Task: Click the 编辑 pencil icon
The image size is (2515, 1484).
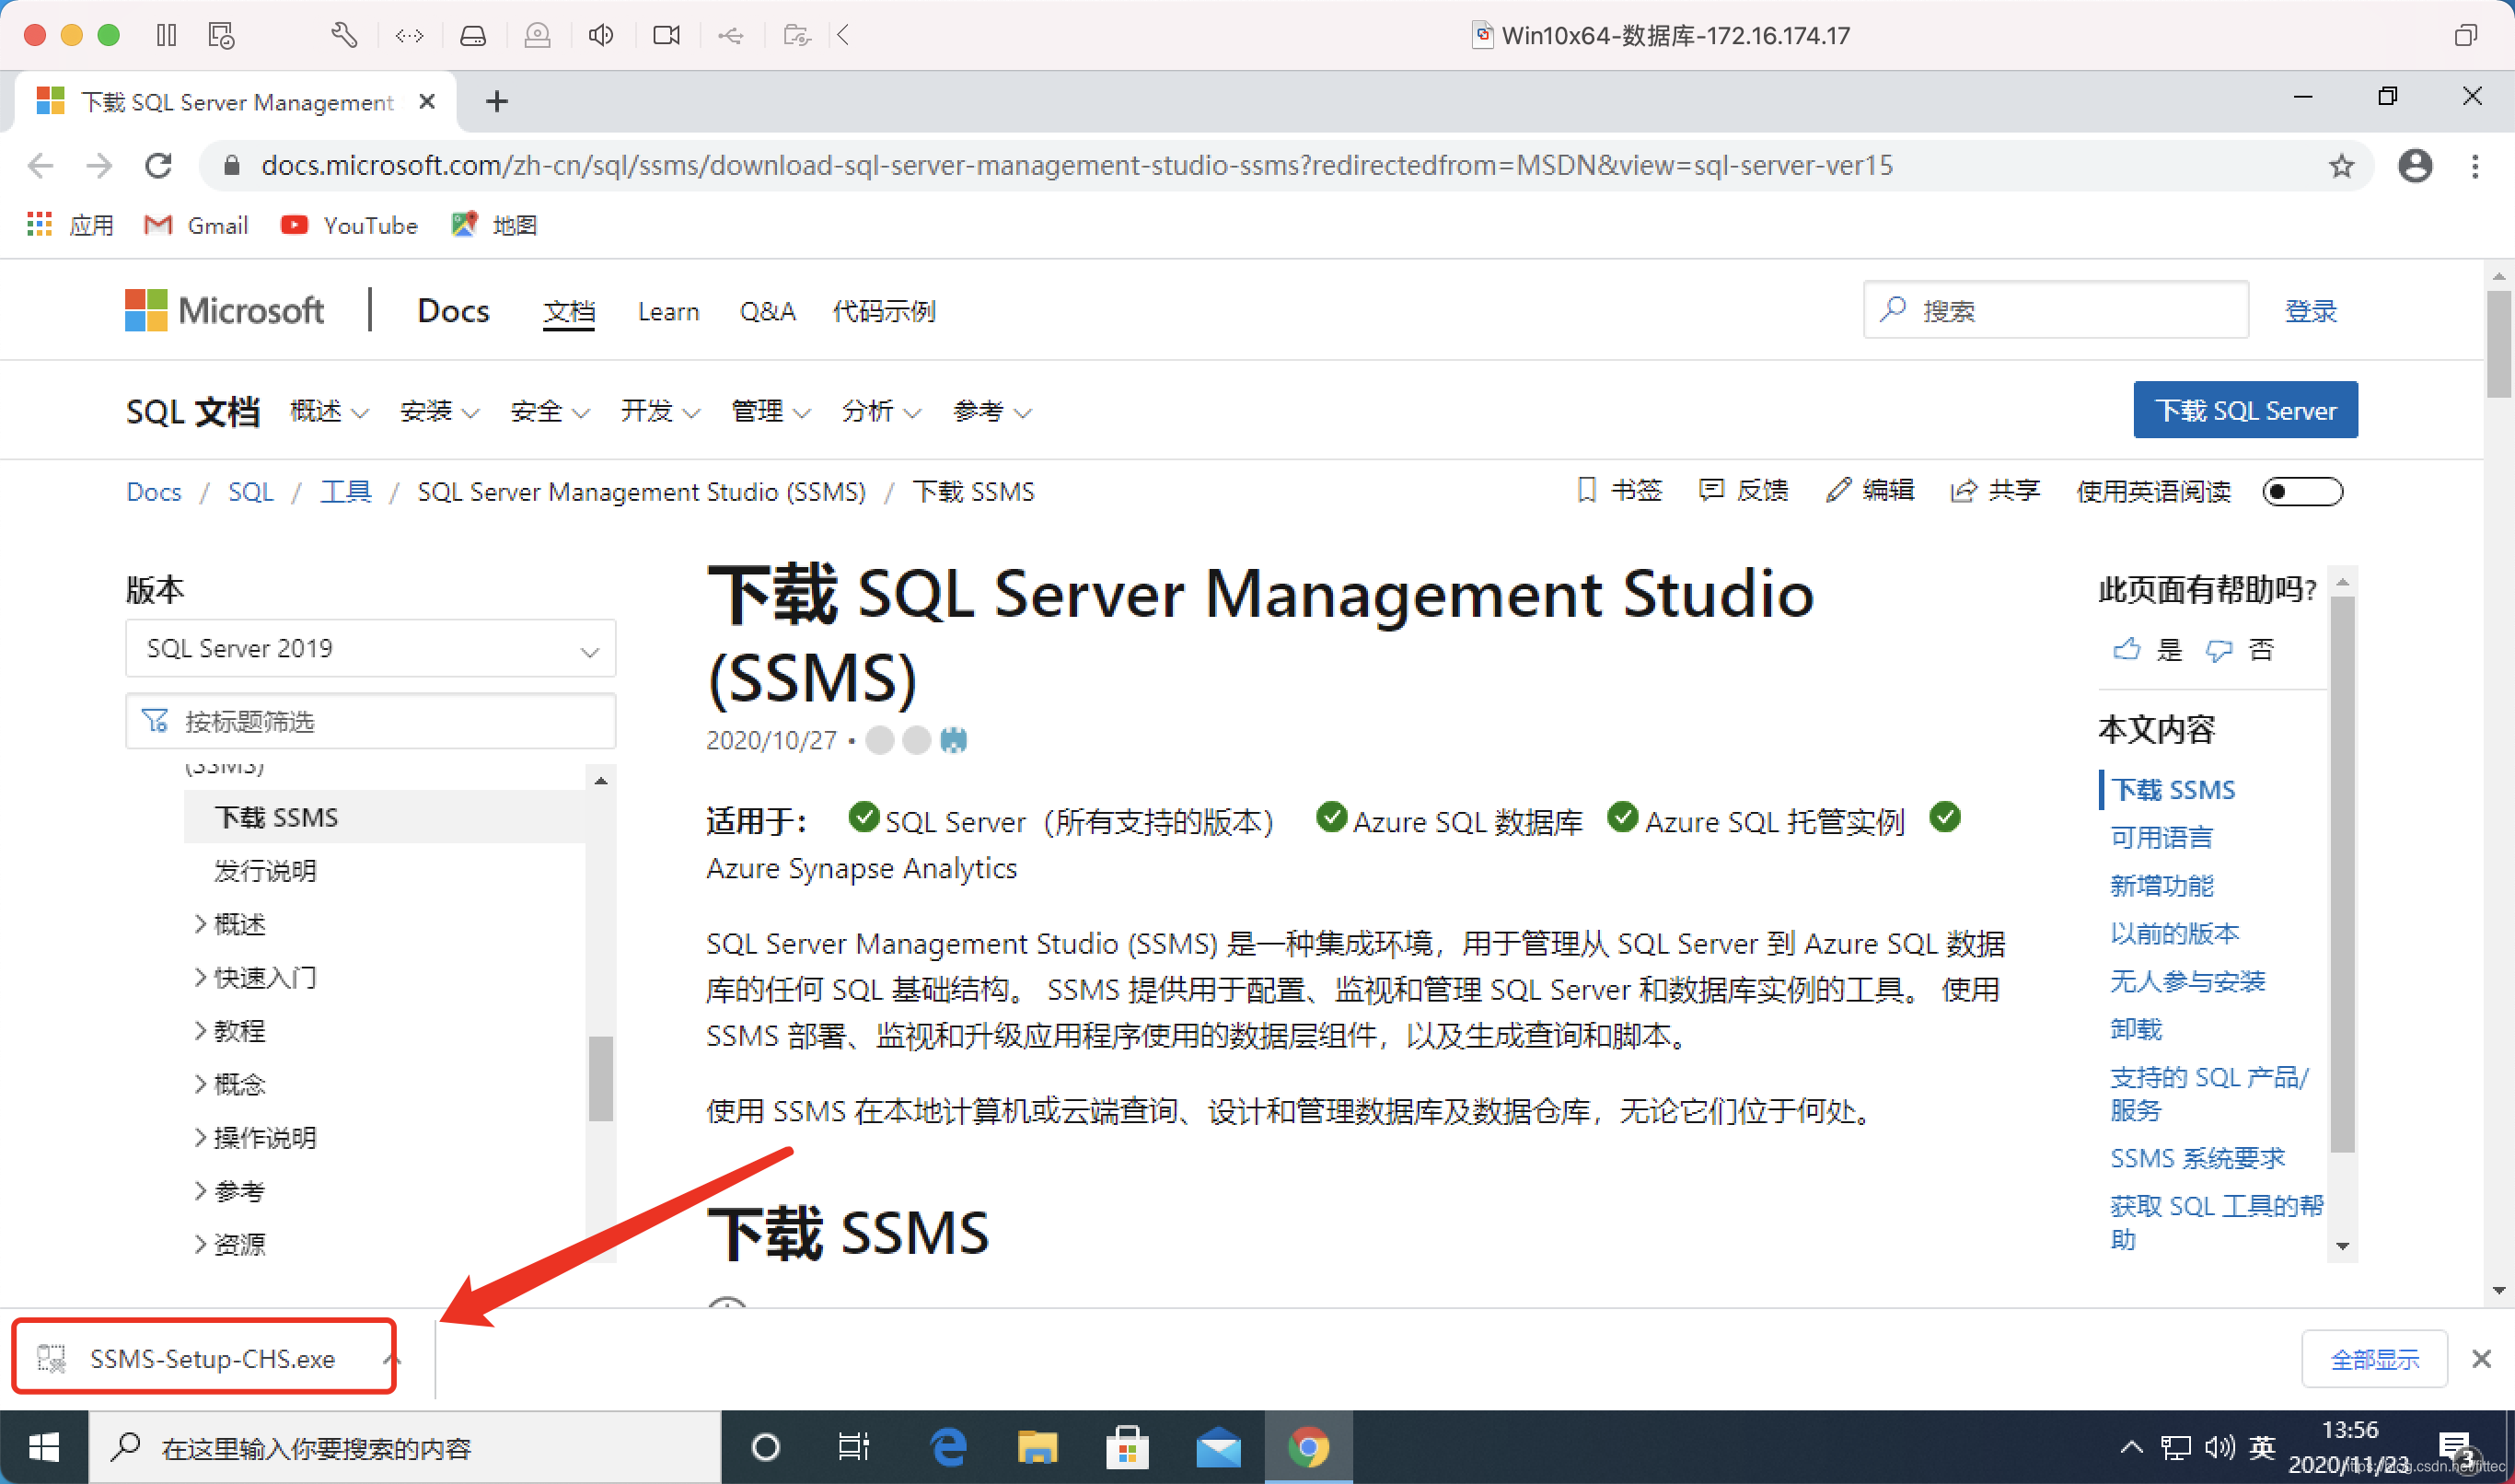Action: (1837, 490)
